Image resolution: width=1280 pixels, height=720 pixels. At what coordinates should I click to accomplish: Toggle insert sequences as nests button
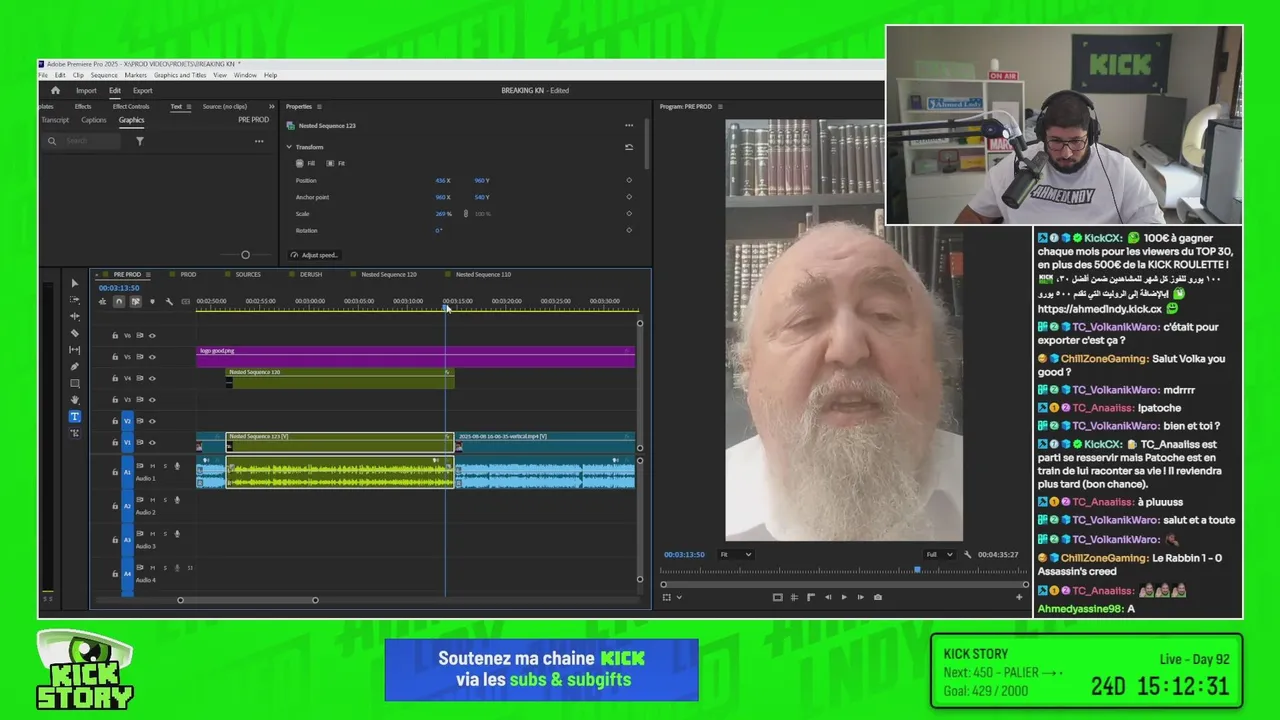102,301
